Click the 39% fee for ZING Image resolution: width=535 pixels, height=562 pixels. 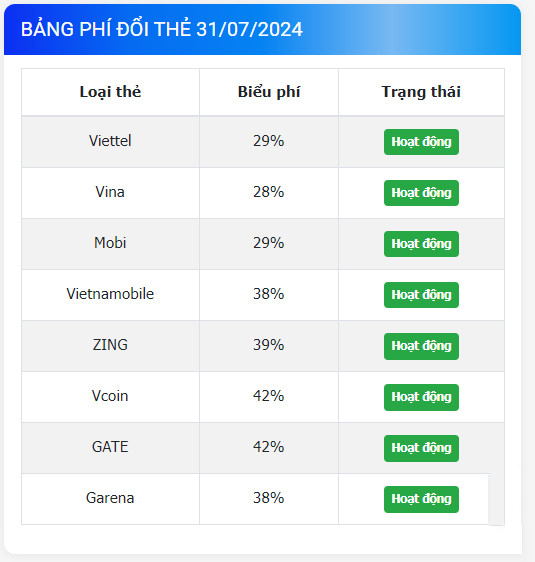pyautogui.click(x=269, y=345)
